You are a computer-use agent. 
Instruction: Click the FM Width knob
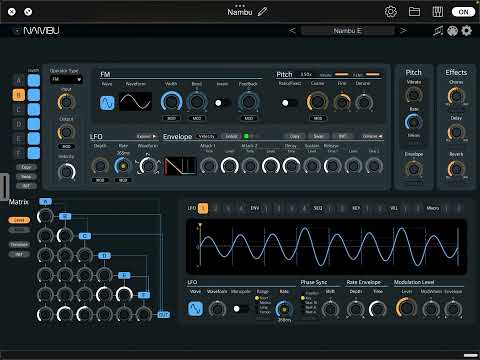(x=171, y=102)
